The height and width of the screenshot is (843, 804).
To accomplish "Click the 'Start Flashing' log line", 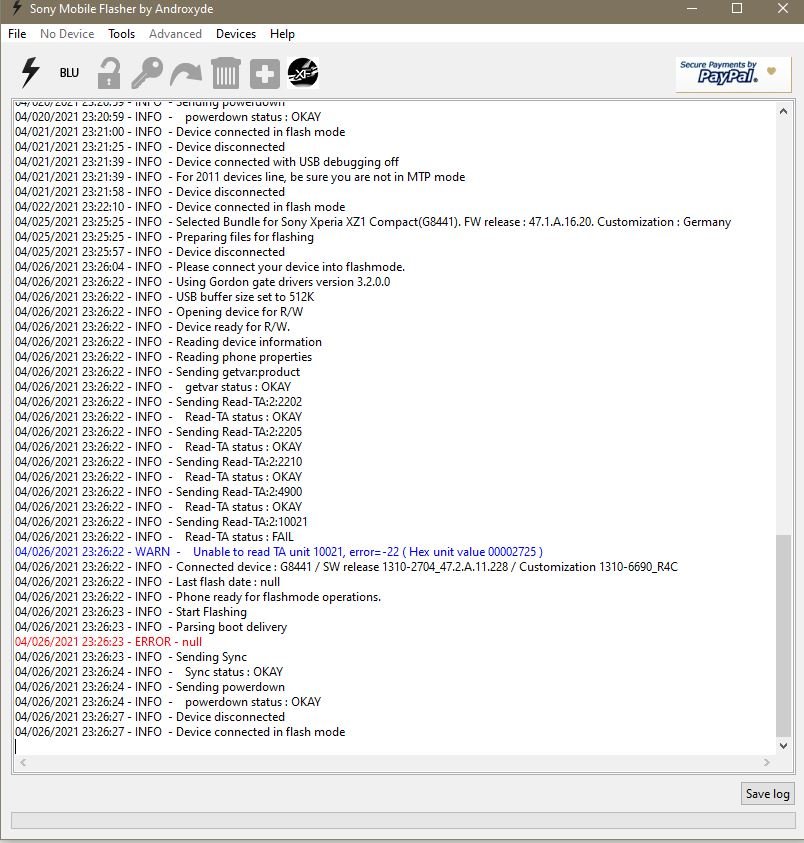I will click(x=131, y=612).
